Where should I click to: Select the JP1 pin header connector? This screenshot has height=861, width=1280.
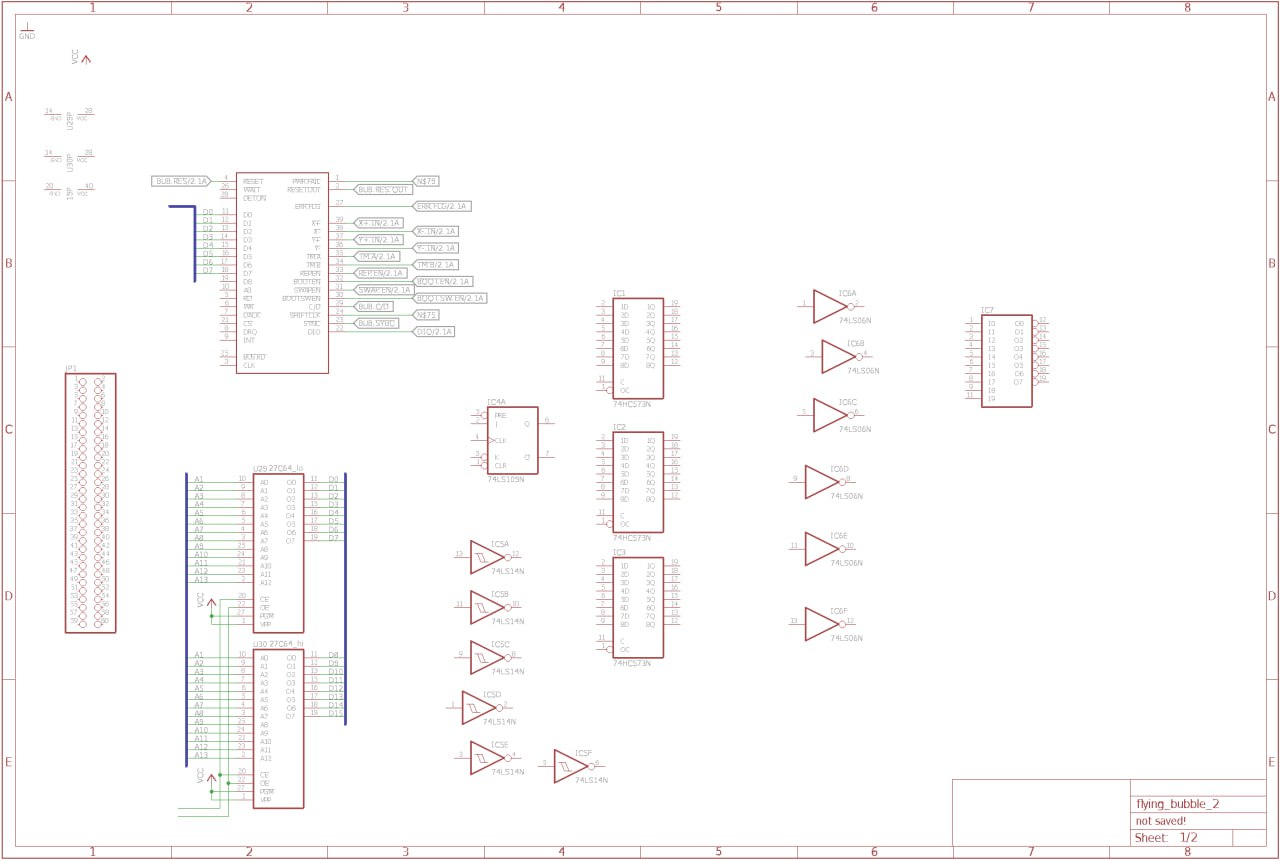point(90,503)
